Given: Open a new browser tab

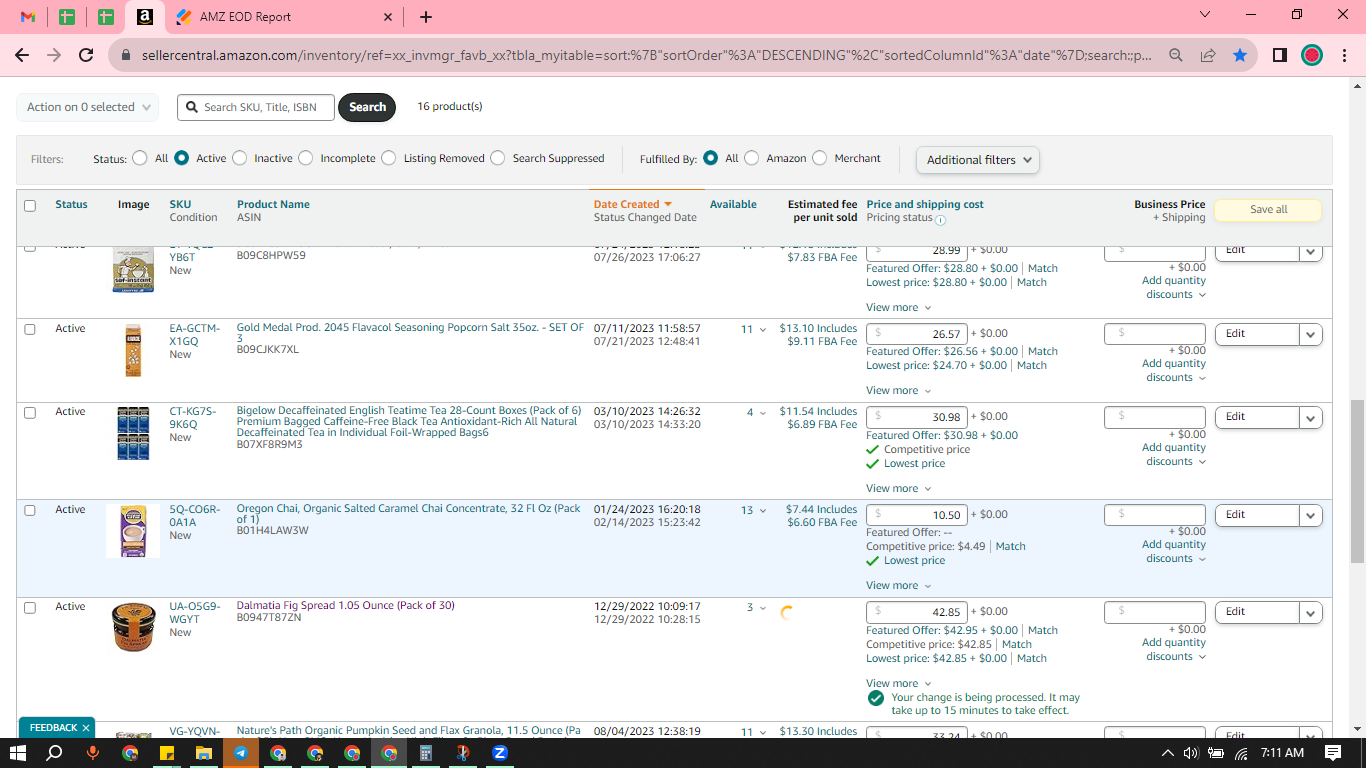Looking at the screenshot, I should (426, 17).
